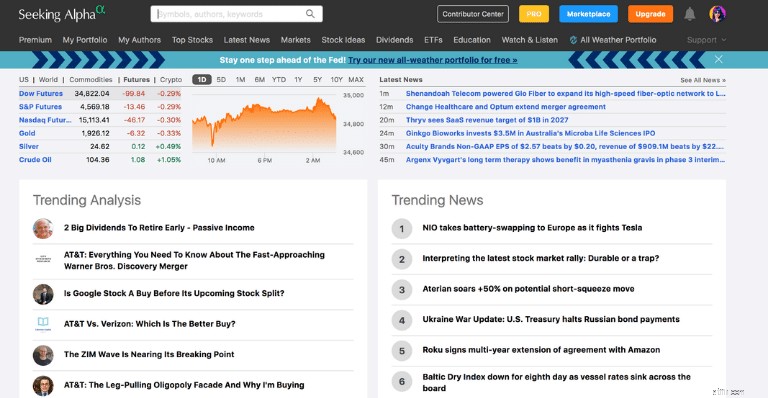The height and width of the screenshot is (398, 768).
Task: Open the Marketplace button
Action: point(588,14)
